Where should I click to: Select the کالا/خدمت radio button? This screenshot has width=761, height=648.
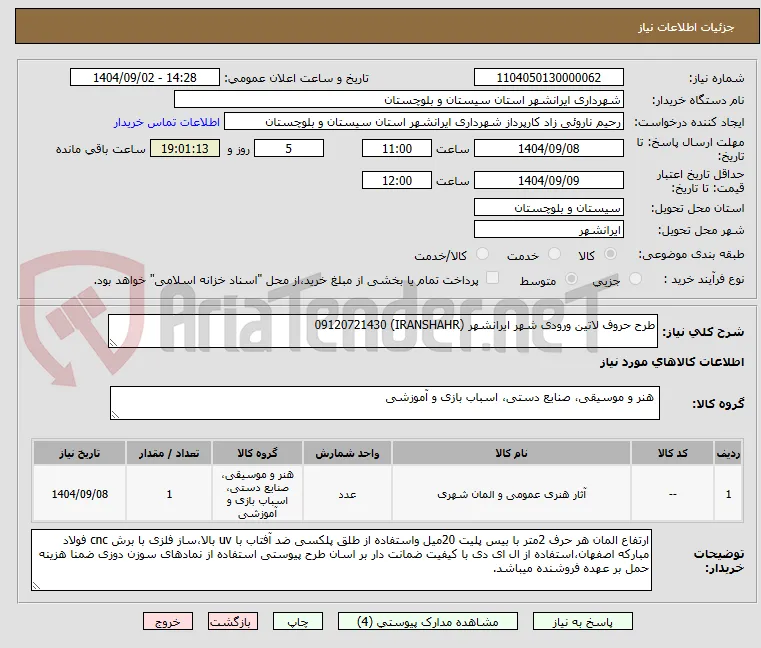pos(482,254)
